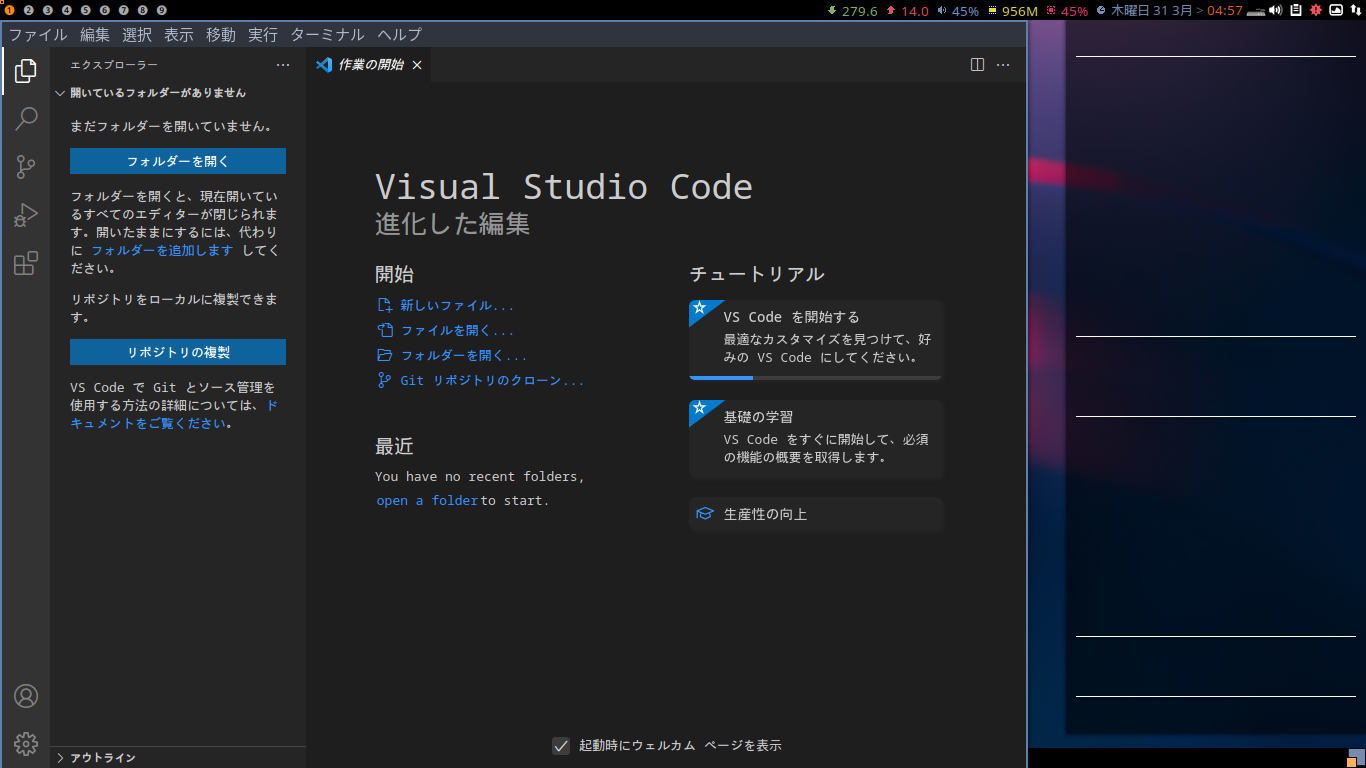Switch to workspace 9 in top bar
This screenshot has height=768, width=1366.
pos(162,10)
